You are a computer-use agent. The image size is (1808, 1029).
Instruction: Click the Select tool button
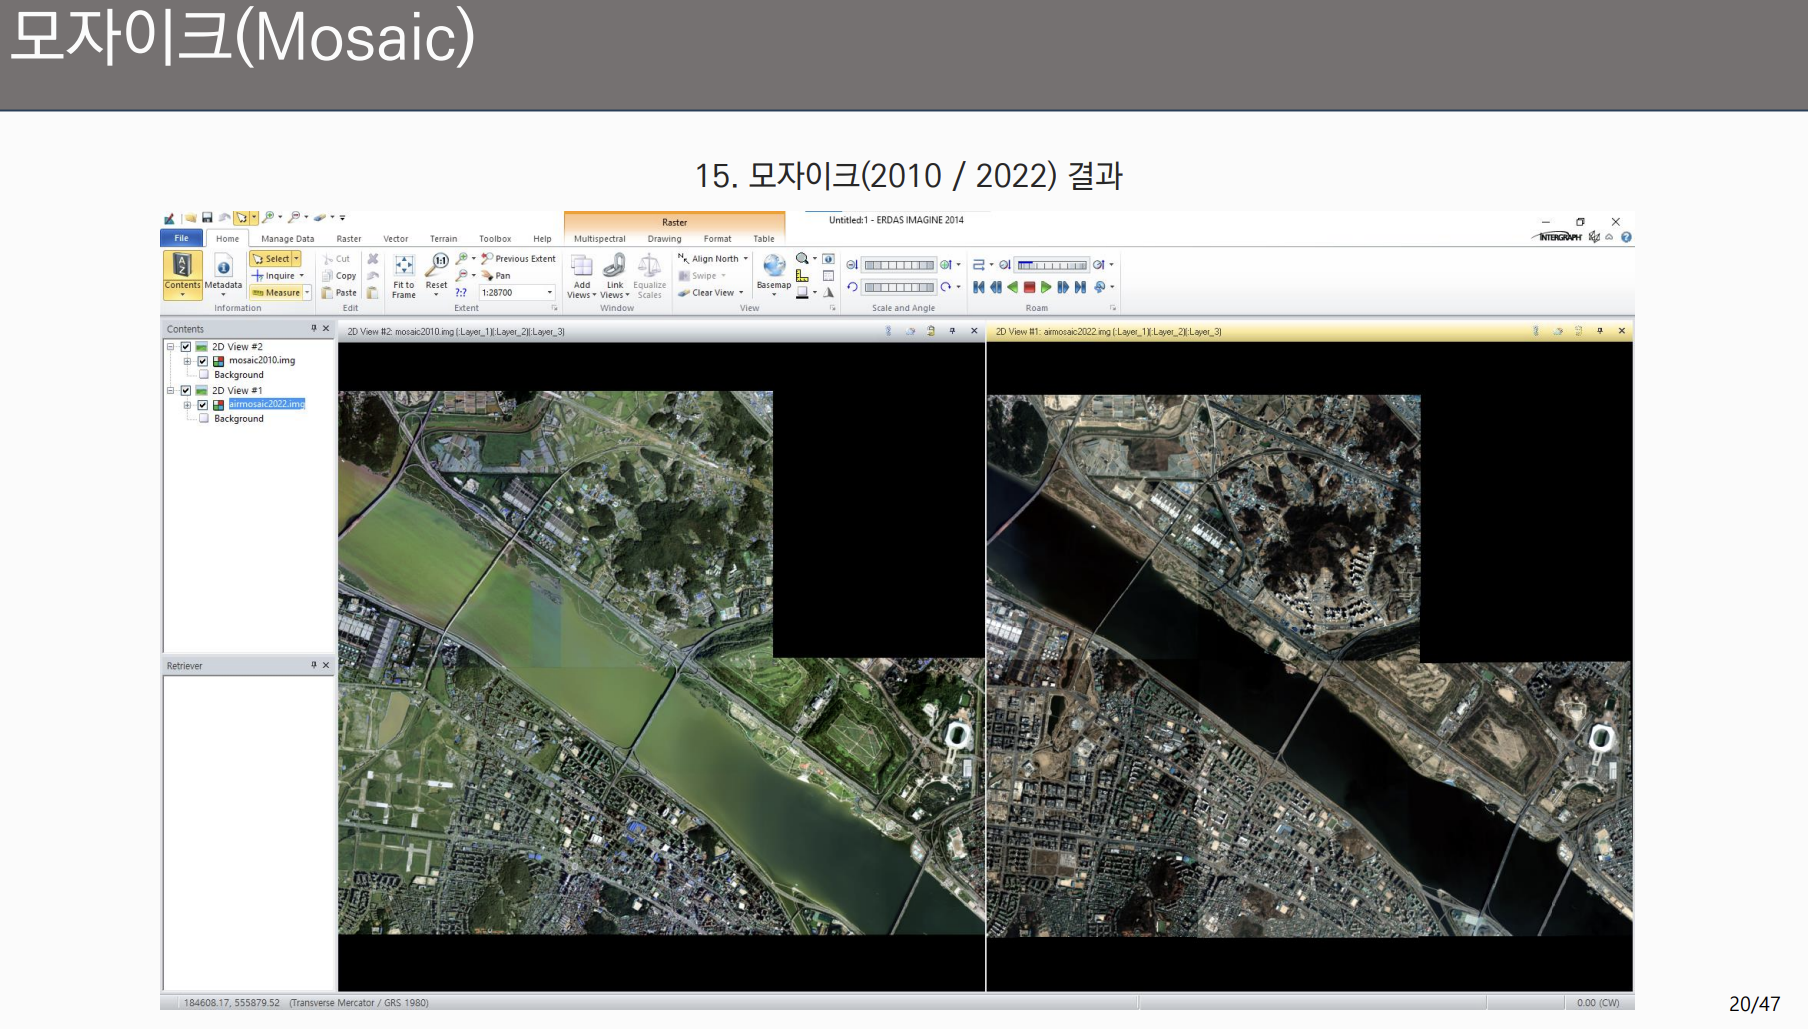pos(270,259)
